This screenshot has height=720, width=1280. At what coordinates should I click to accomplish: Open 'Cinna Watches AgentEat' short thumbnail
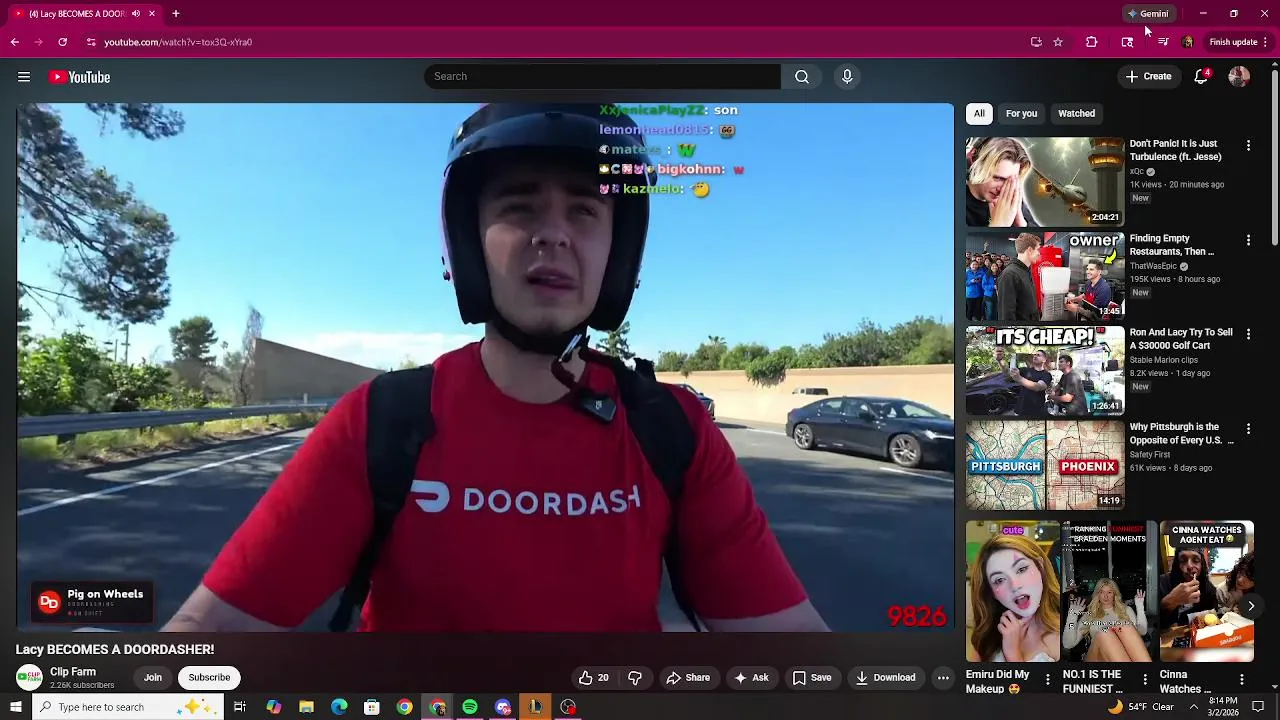tap(1206, 592)
